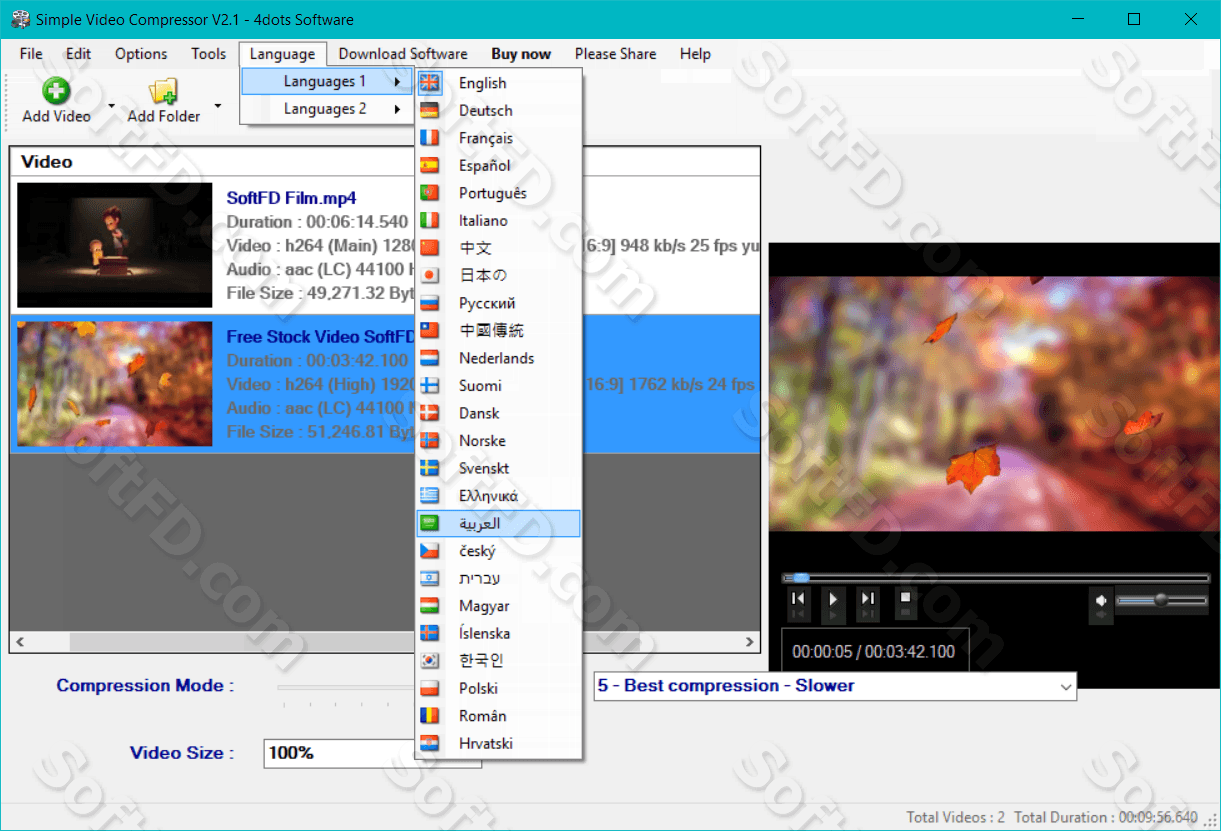The image size is (1221, 831).
Task: Close the open Language menu
Action: (282, 54)
